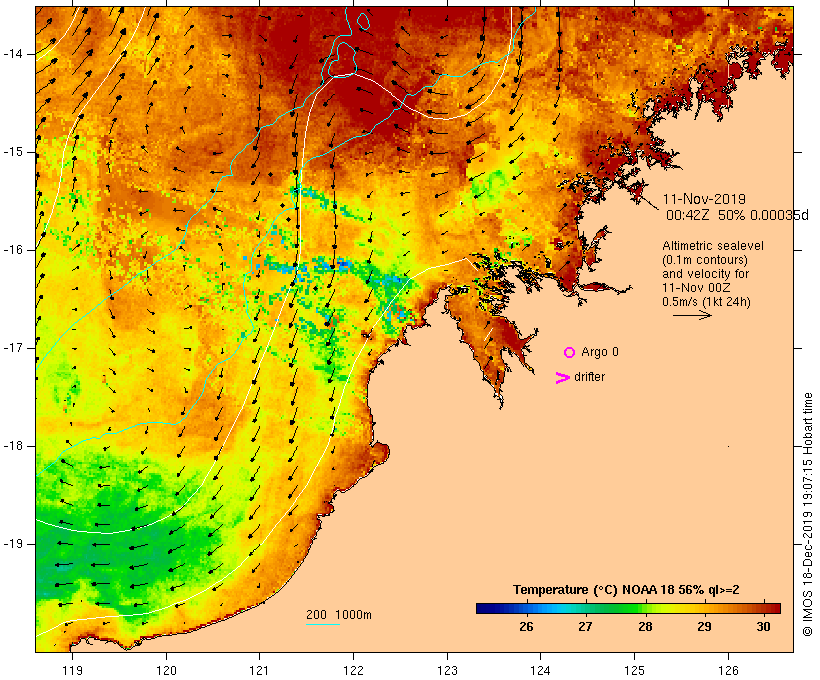Click the -14 latitude axis label
This screenshot has width=820, height=680.
pos(13,54)
